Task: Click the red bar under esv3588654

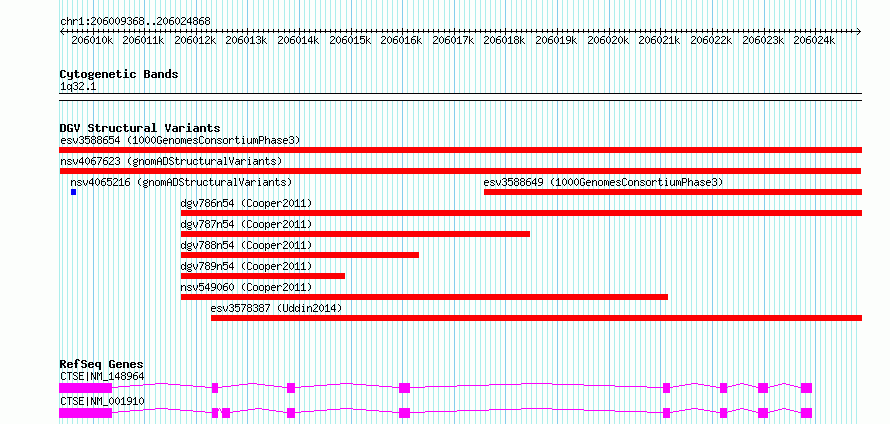Action: coord(461,150)
